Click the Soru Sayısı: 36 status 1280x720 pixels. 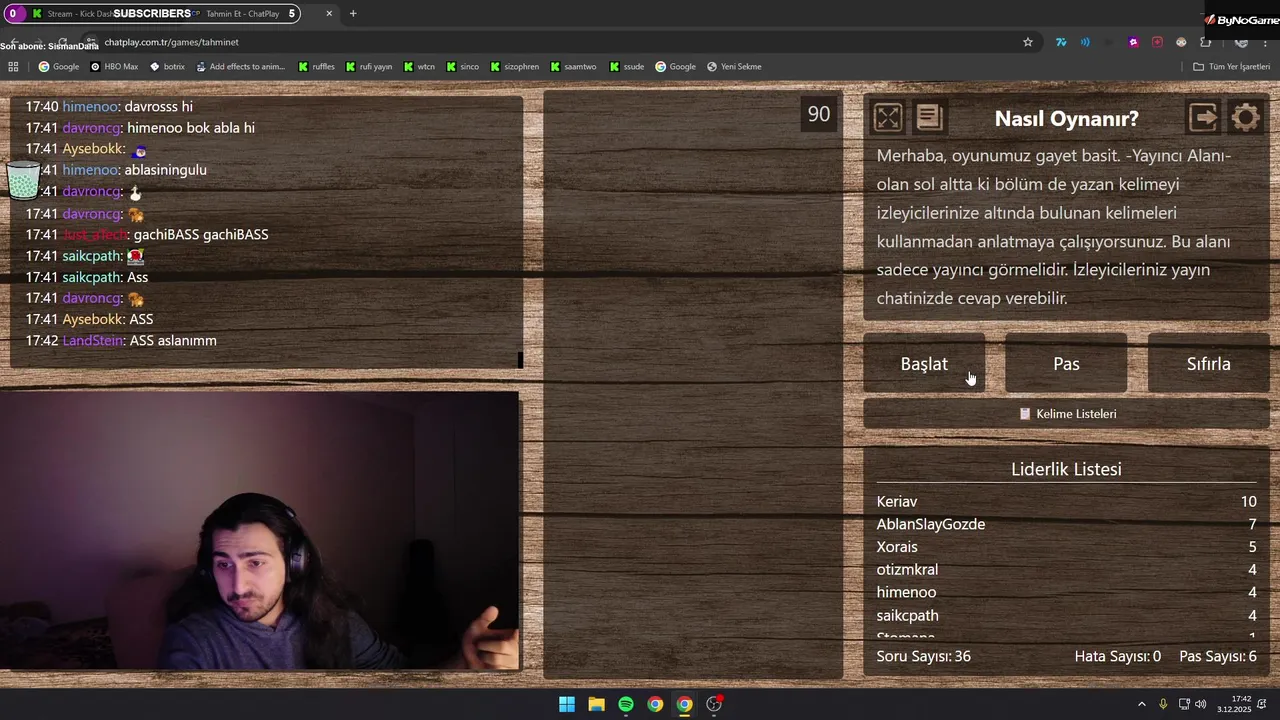pos(923,657)
